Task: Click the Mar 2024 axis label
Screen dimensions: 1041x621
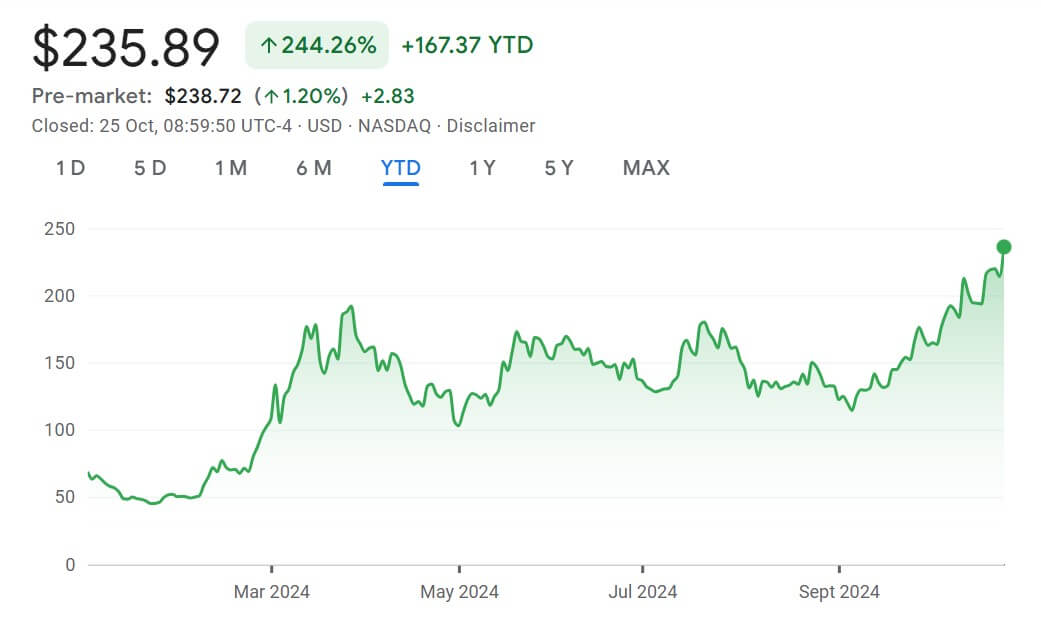Action: coord(272,592)
